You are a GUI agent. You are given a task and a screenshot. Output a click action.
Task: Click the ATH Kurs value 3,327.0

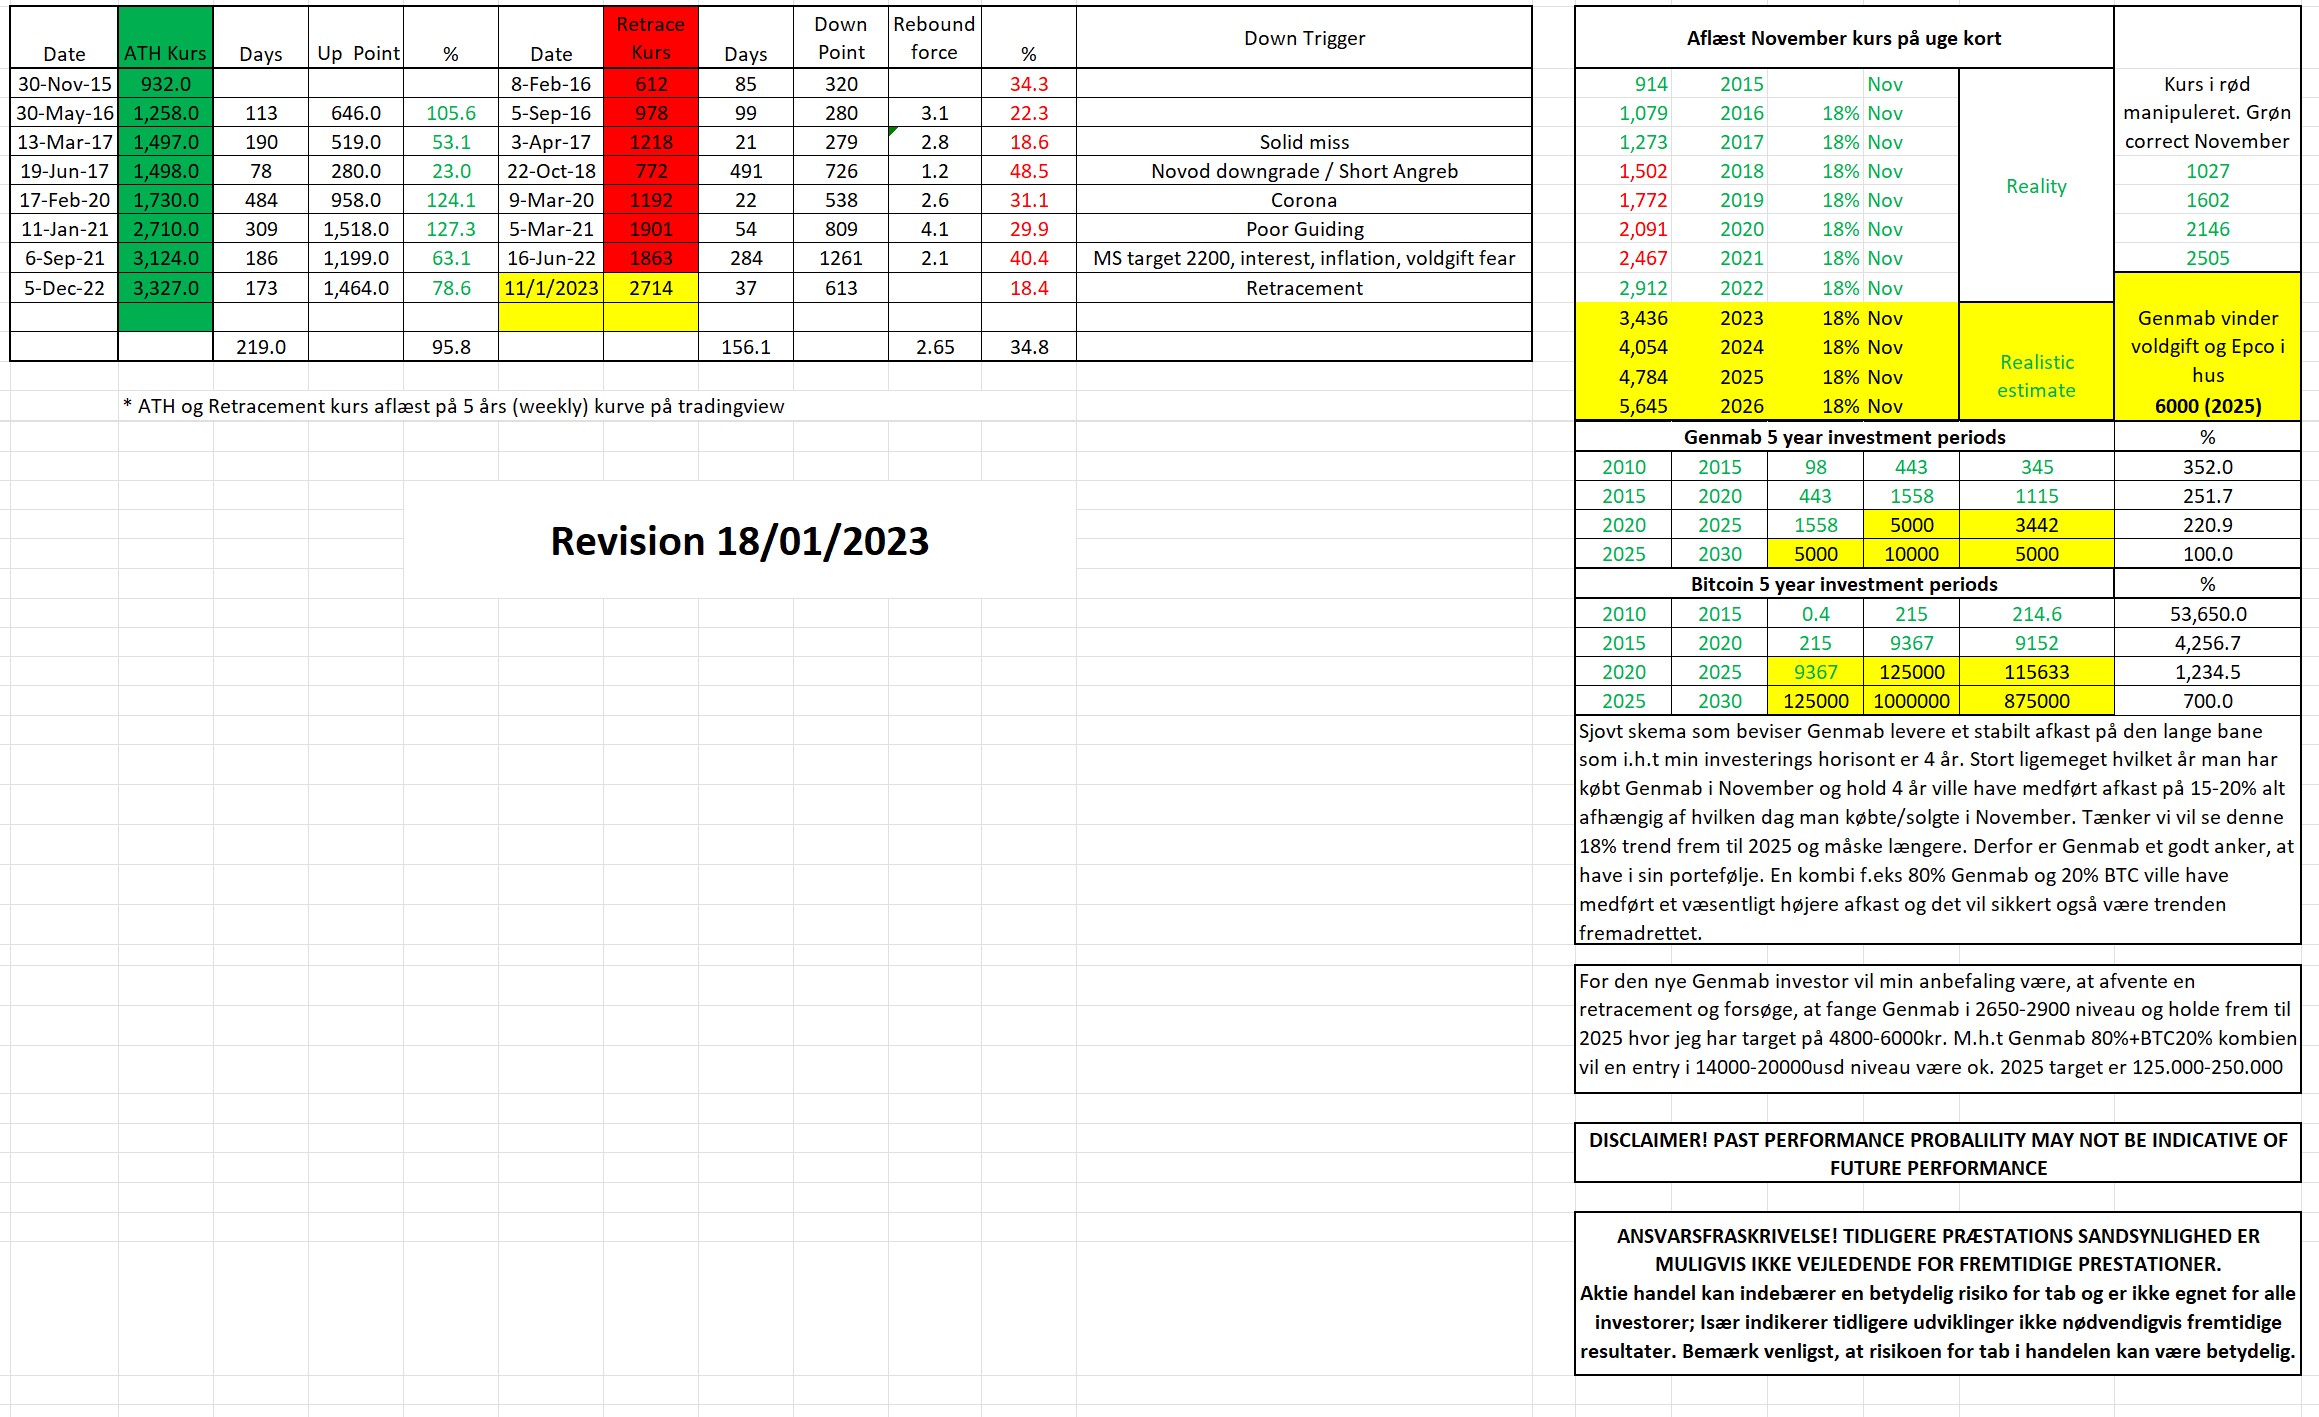[x=165, y=288]
